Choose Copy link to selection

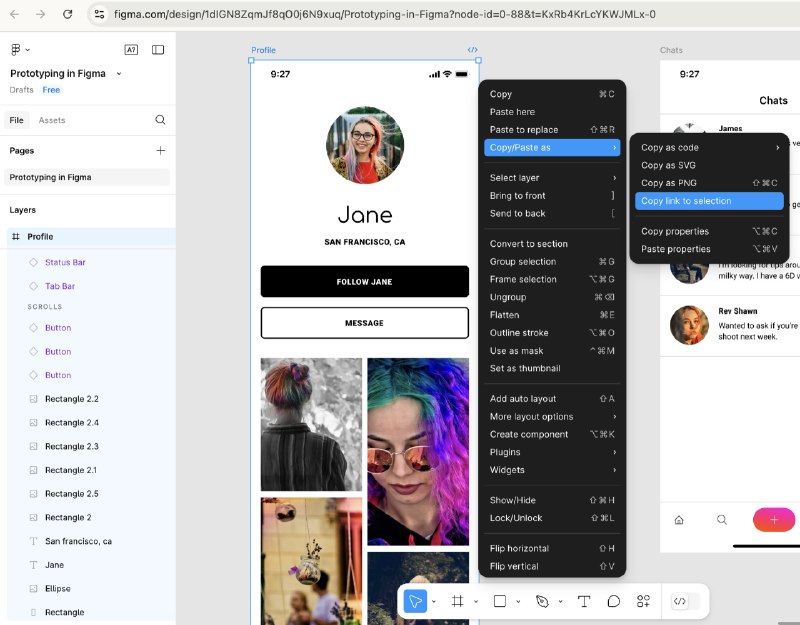point(709,201)
